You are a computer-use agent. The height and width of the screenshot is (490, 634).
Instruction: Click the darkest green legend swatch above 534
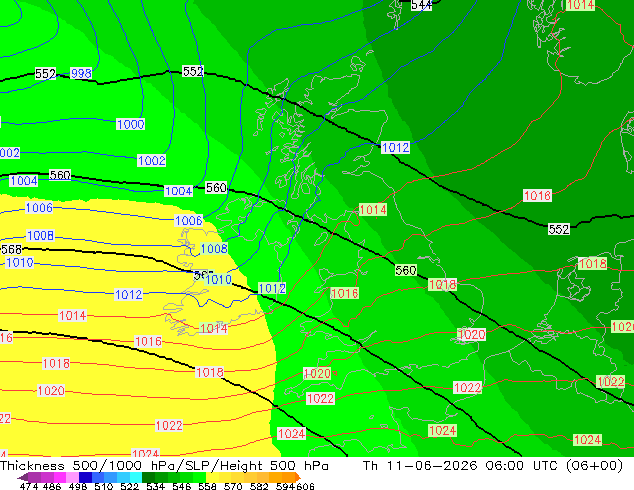point(148,477)
